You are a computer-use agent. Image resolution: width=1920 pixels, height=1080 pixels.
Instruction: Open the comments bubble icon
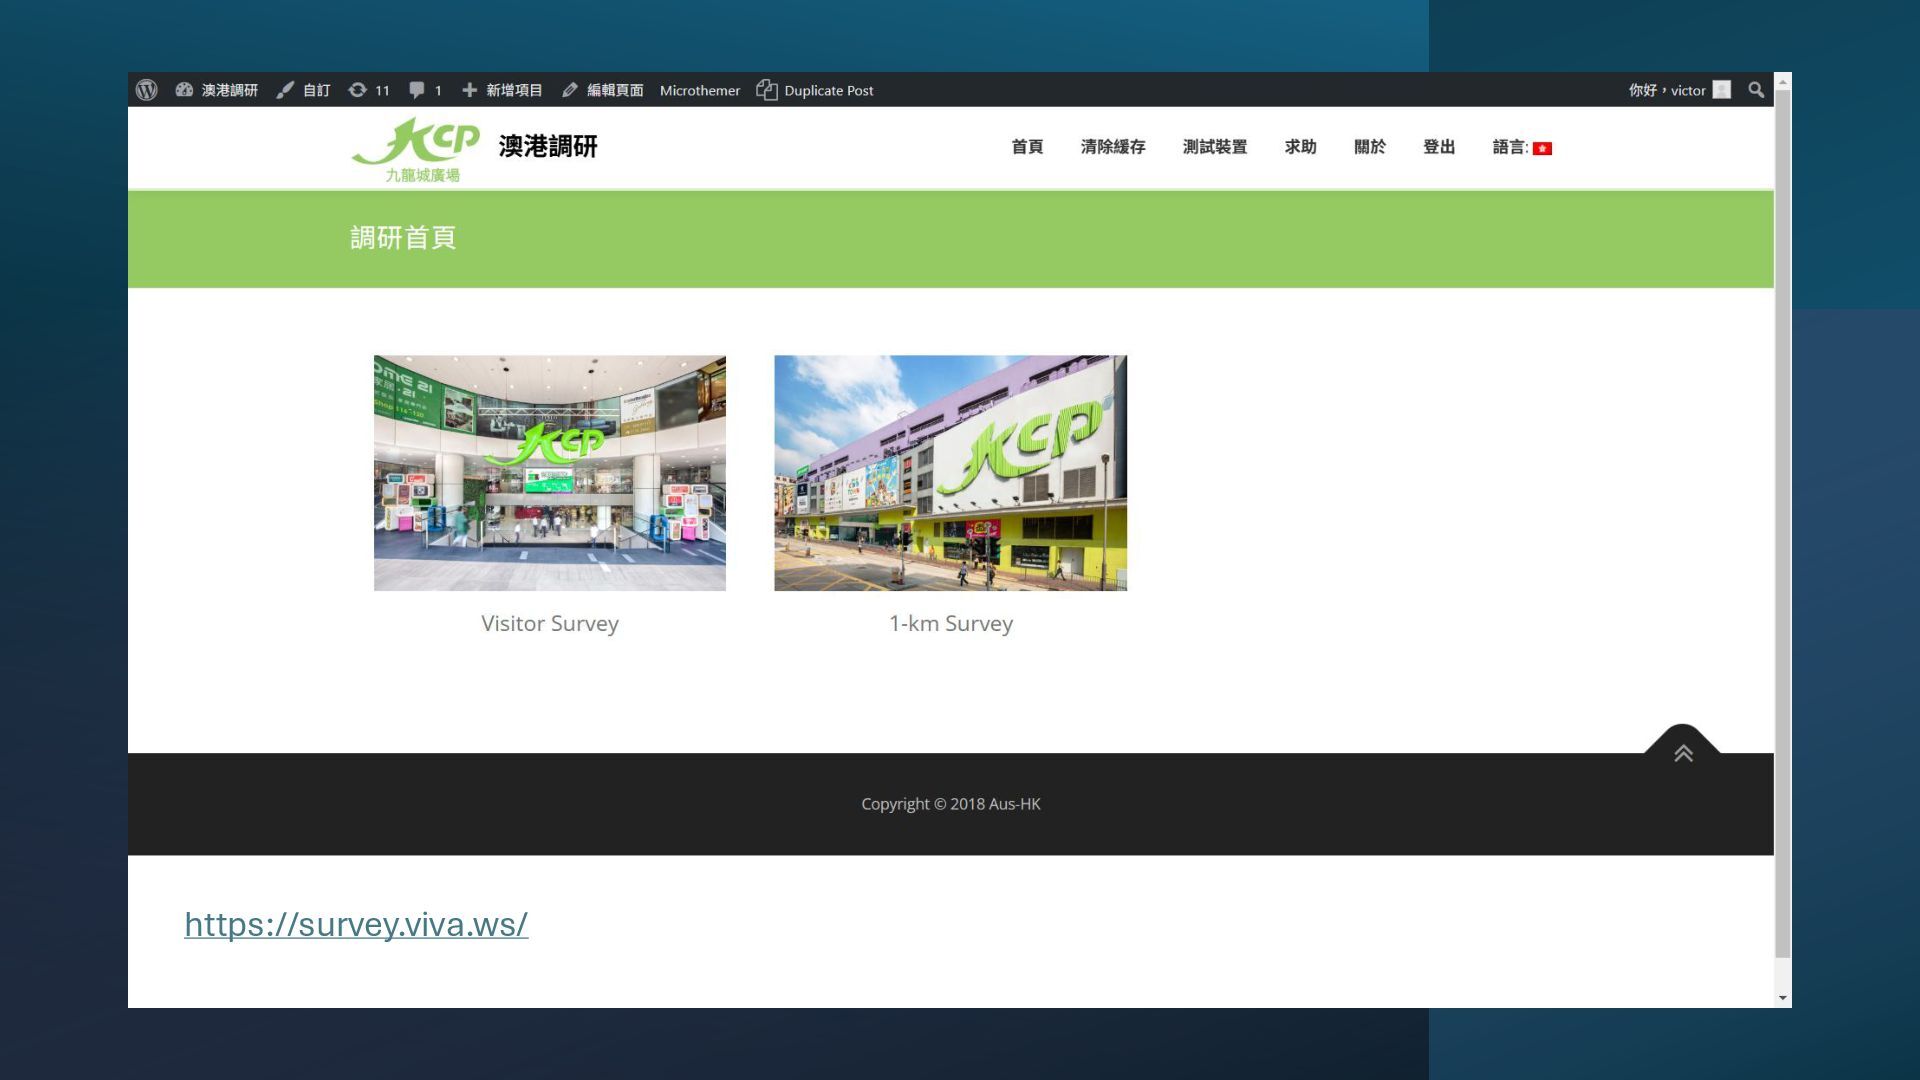pyautogui.click(x=417, y=90)
